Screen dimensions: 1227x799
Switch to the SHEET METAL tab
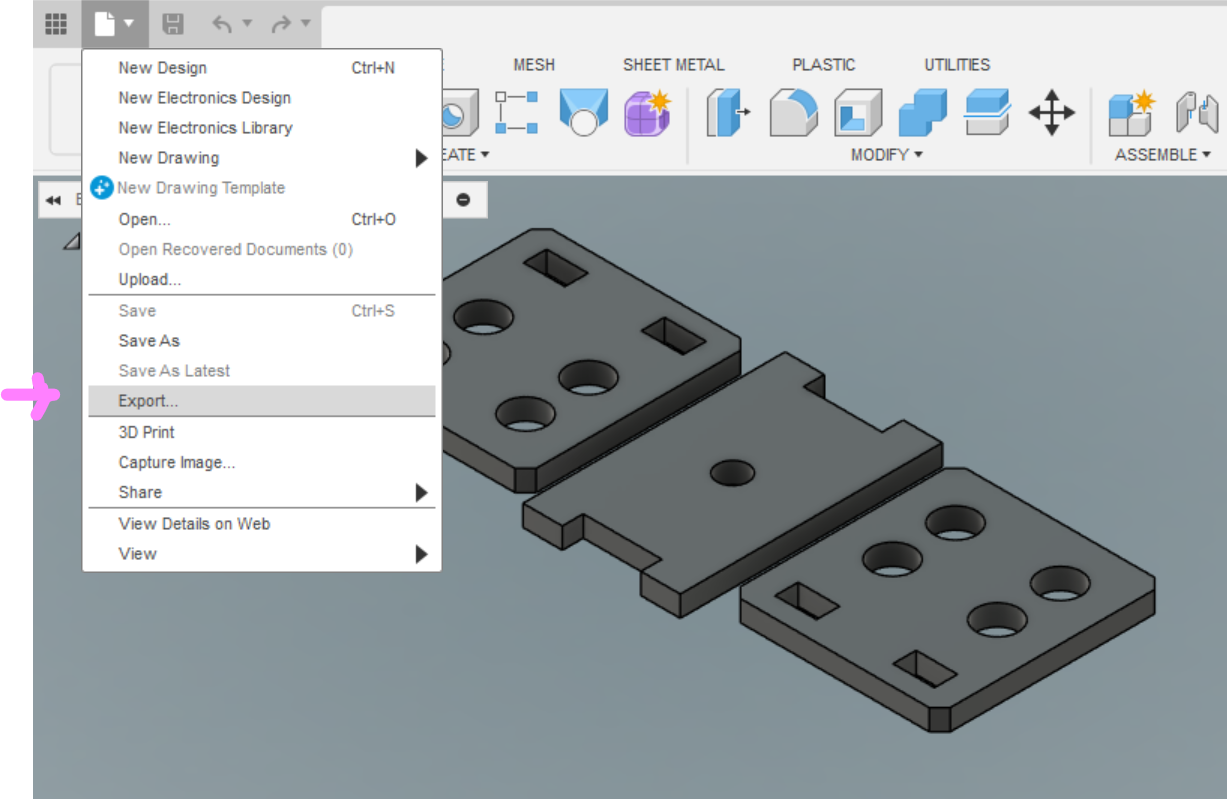click(x=673, y=65)
